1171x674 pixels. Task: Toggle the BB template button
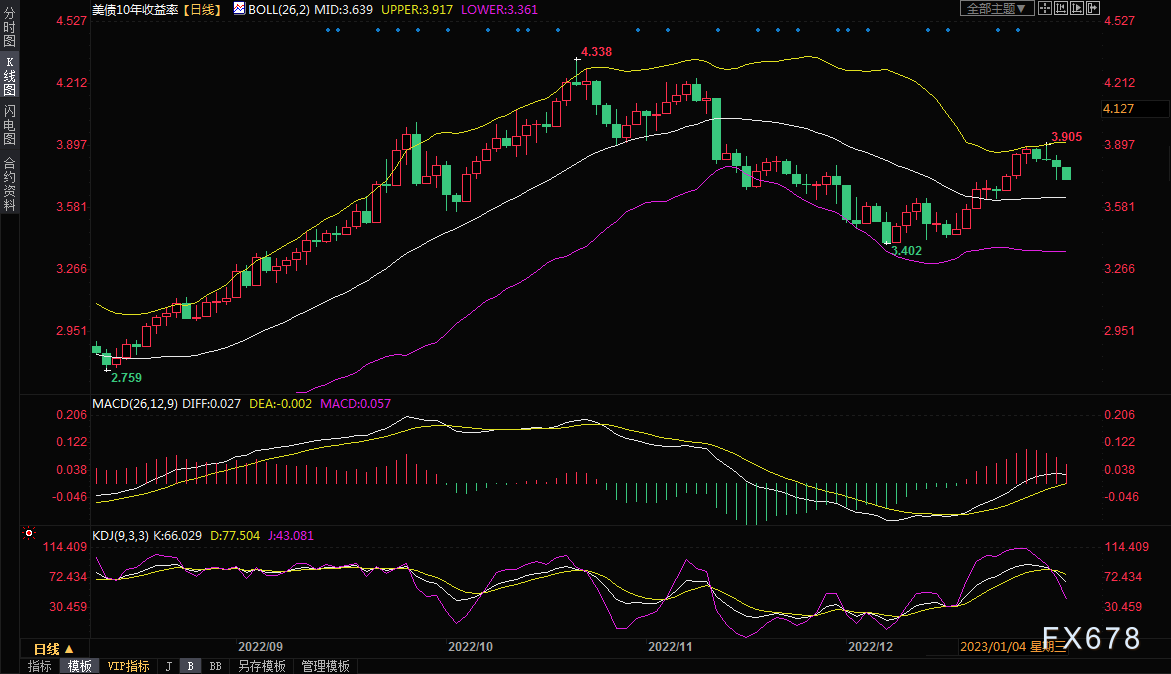215,666
